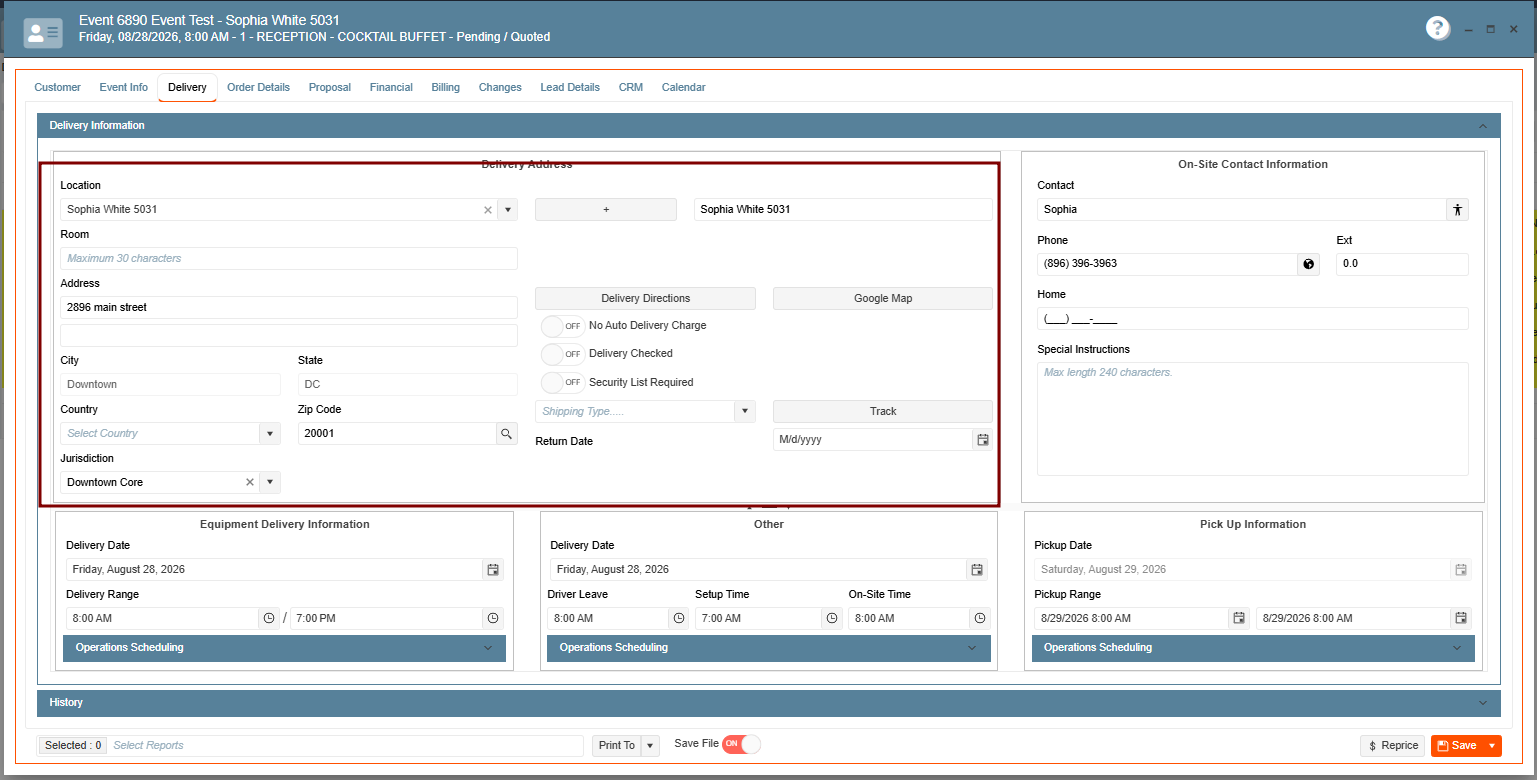Expand Operations Scheduling under Equipment Delivery Information

click(x=284, y=648)
